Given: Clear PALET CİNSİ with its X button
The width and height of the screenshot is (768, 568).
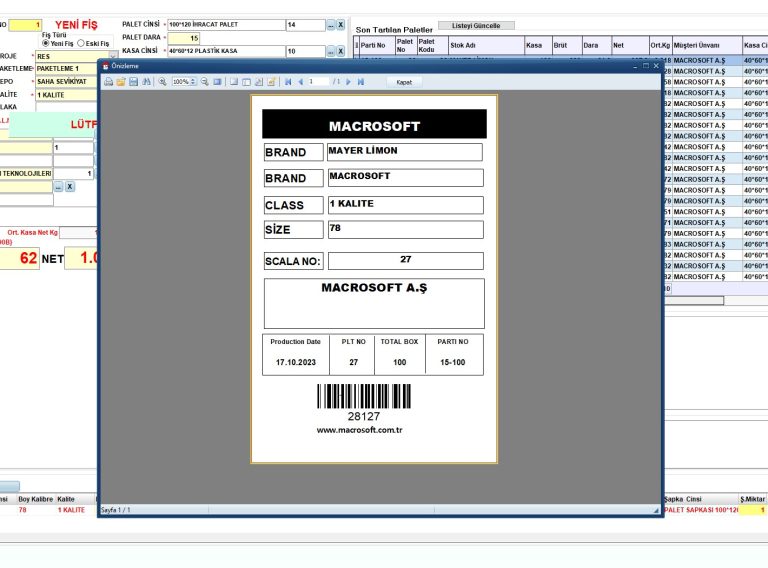Looking at the screenshot, I should click(x=341, y=25).
